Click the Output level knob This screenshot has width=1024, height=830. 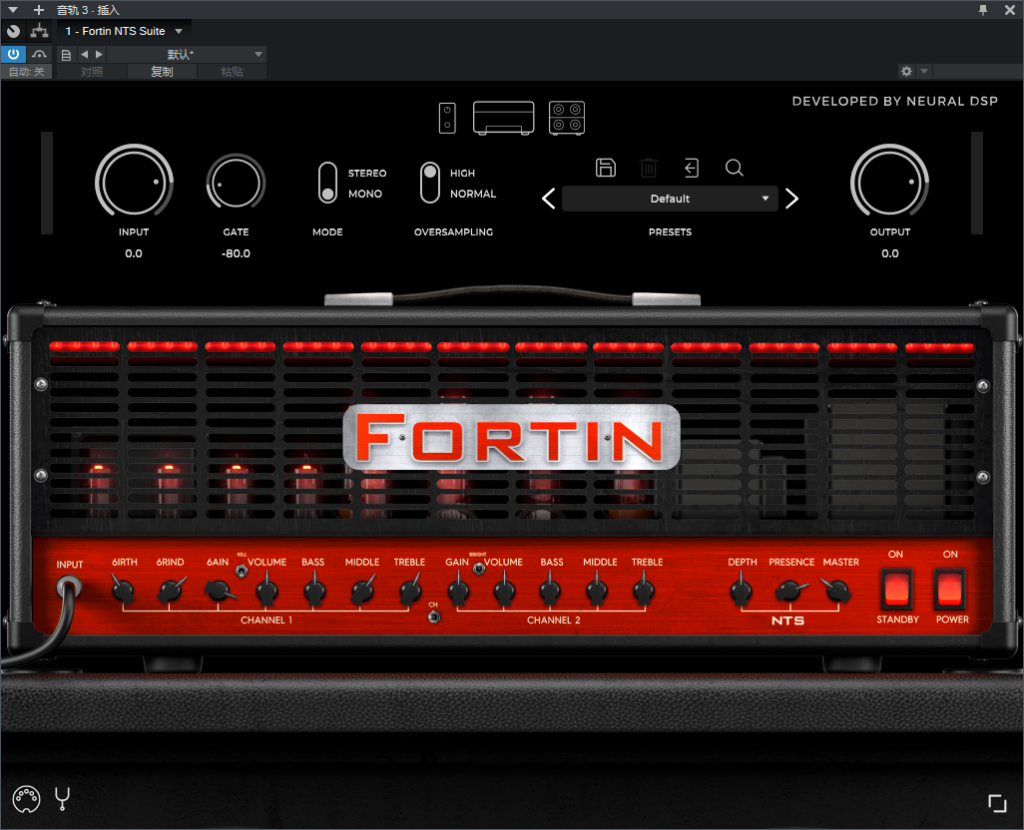(x=889, y=181)
